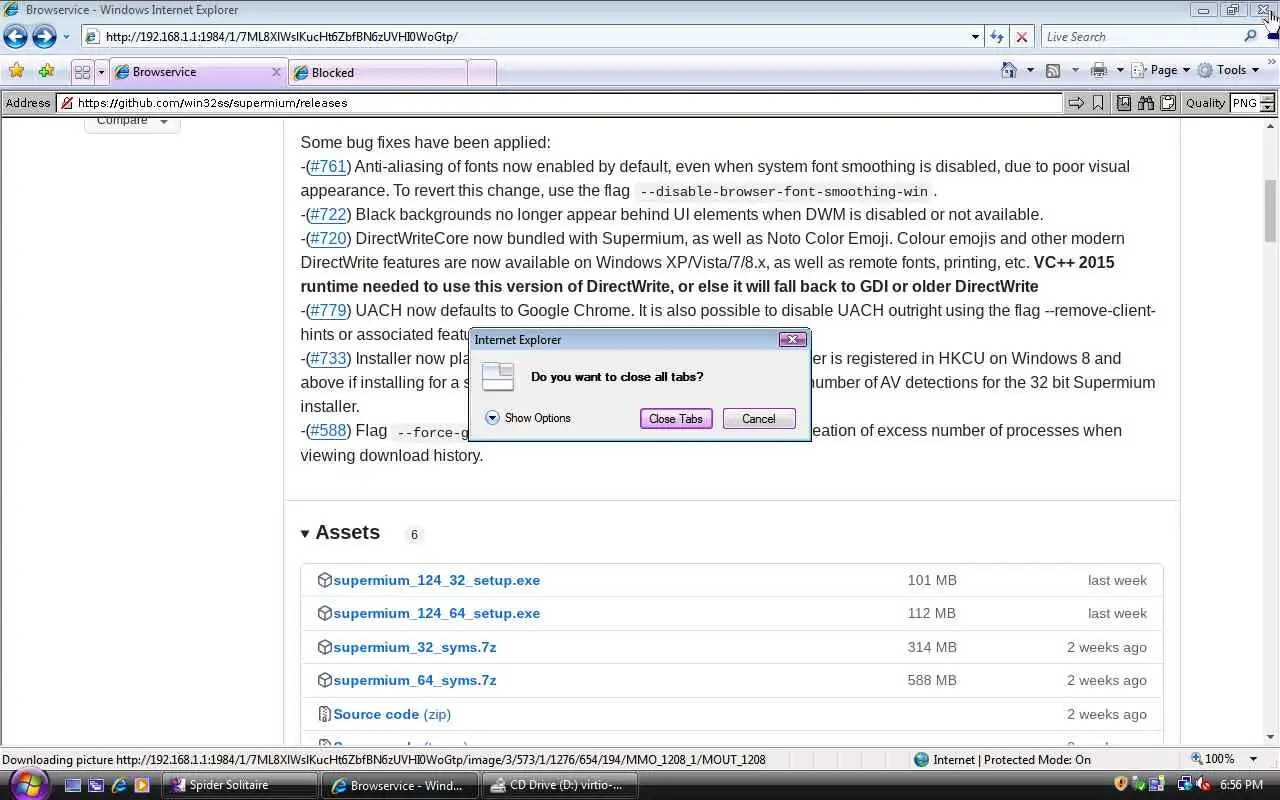Switch to Spider Solitaire taskbar button
Image resolution: width=1280 pixels, height=800 pixels.
click(x=241, y=785)
